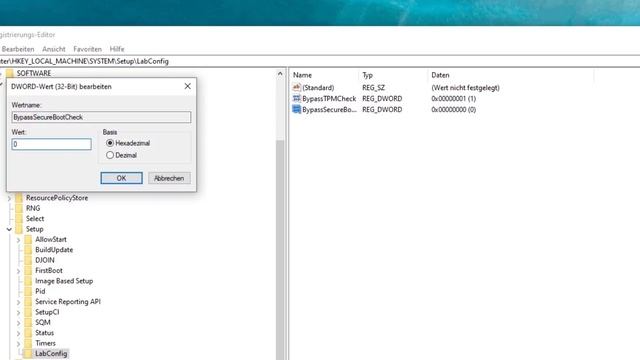Select the Hexadezimal base option
The height and width of the screenshot is (360, 640).
click(x=110, y=143)
